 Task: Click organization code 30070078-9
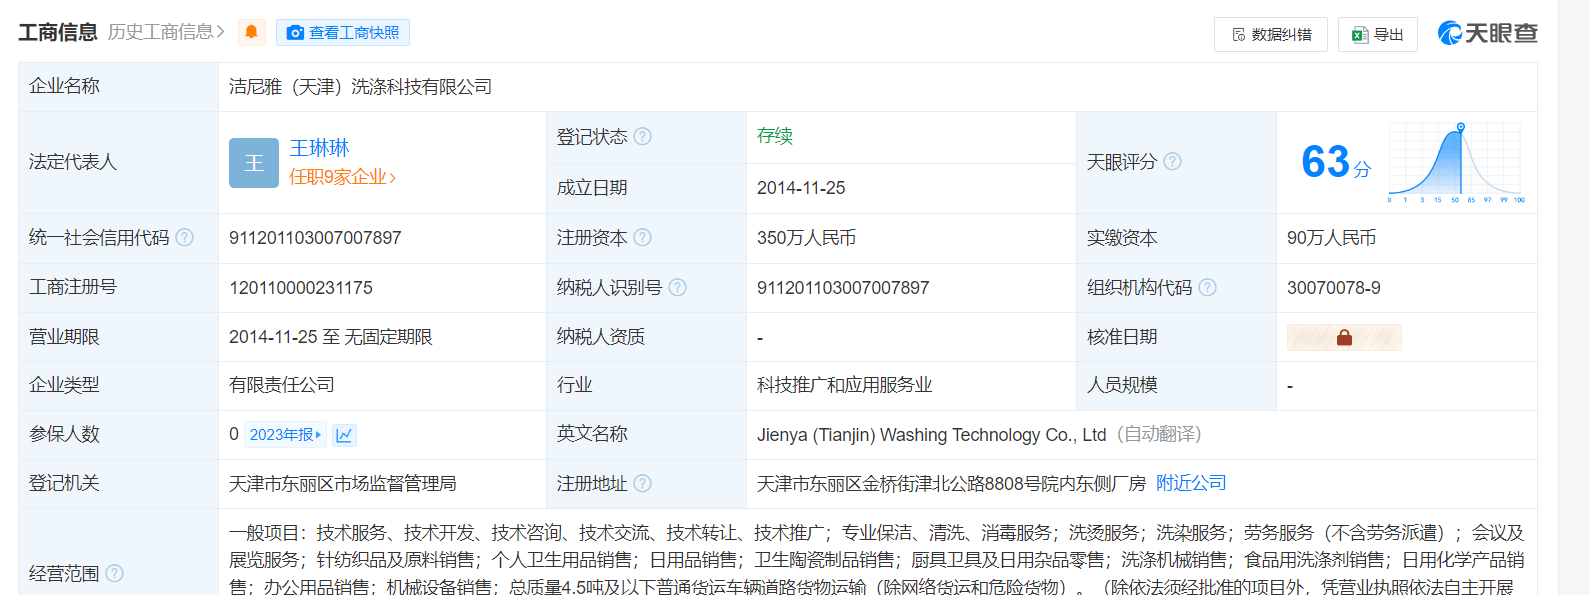click(x=1334, y=288)
